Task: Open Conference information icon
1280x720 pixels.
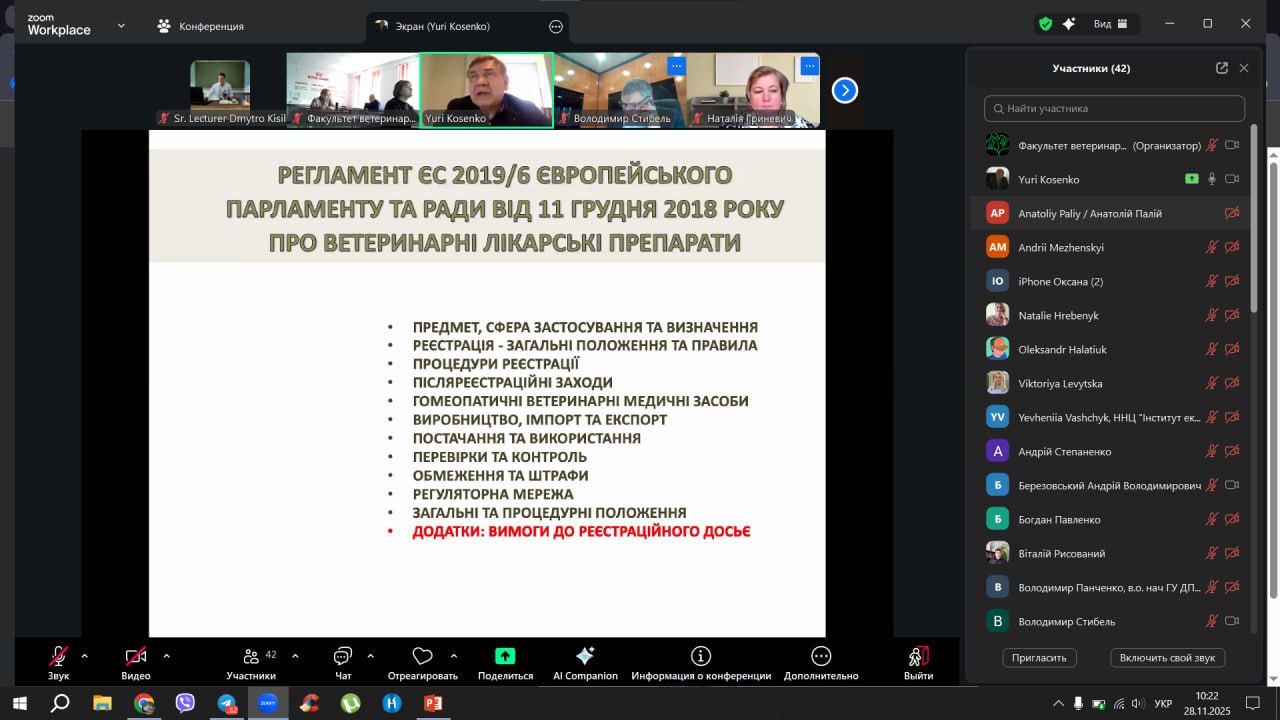Action: pyautogui.click(x=701, y=656)
